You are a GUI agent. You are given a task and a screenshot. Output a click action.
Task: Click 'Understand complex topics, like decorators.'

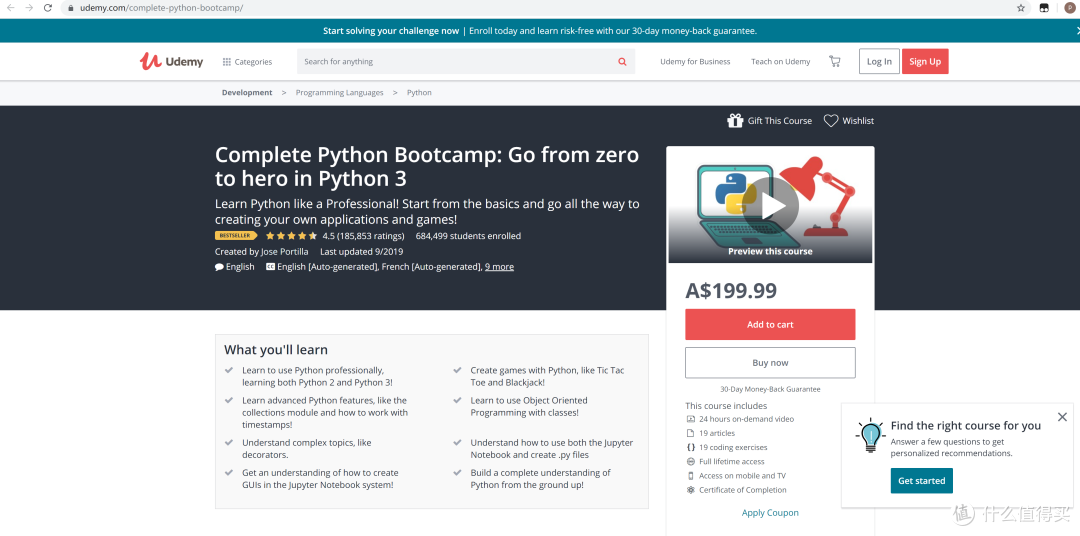click(x=307, y=449)
